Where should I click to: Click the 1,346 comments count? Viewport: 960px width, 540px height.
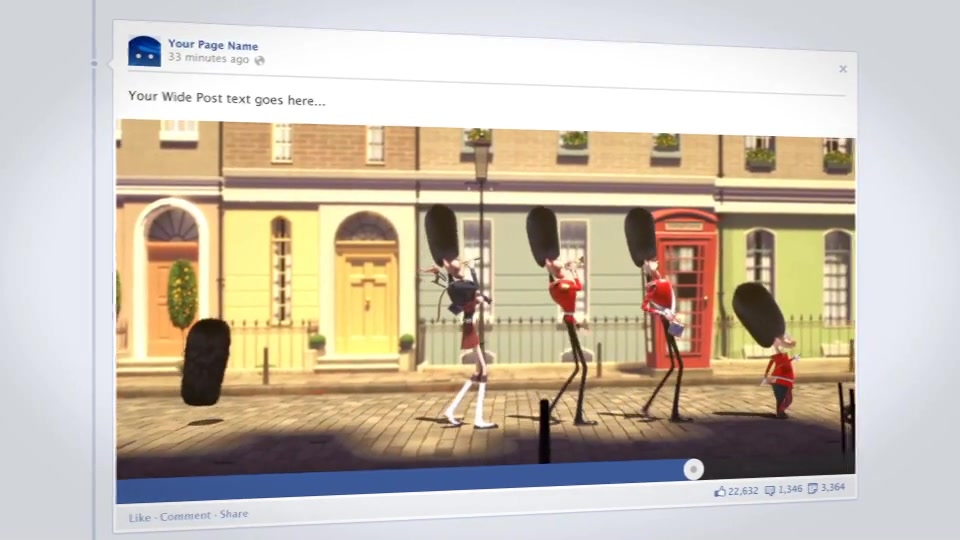coord(790,489)
